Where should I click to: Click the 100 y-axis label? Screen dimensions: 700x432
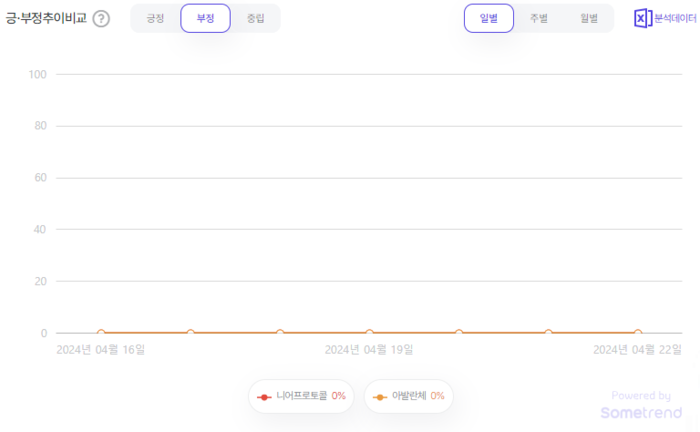tap(38, 75)
